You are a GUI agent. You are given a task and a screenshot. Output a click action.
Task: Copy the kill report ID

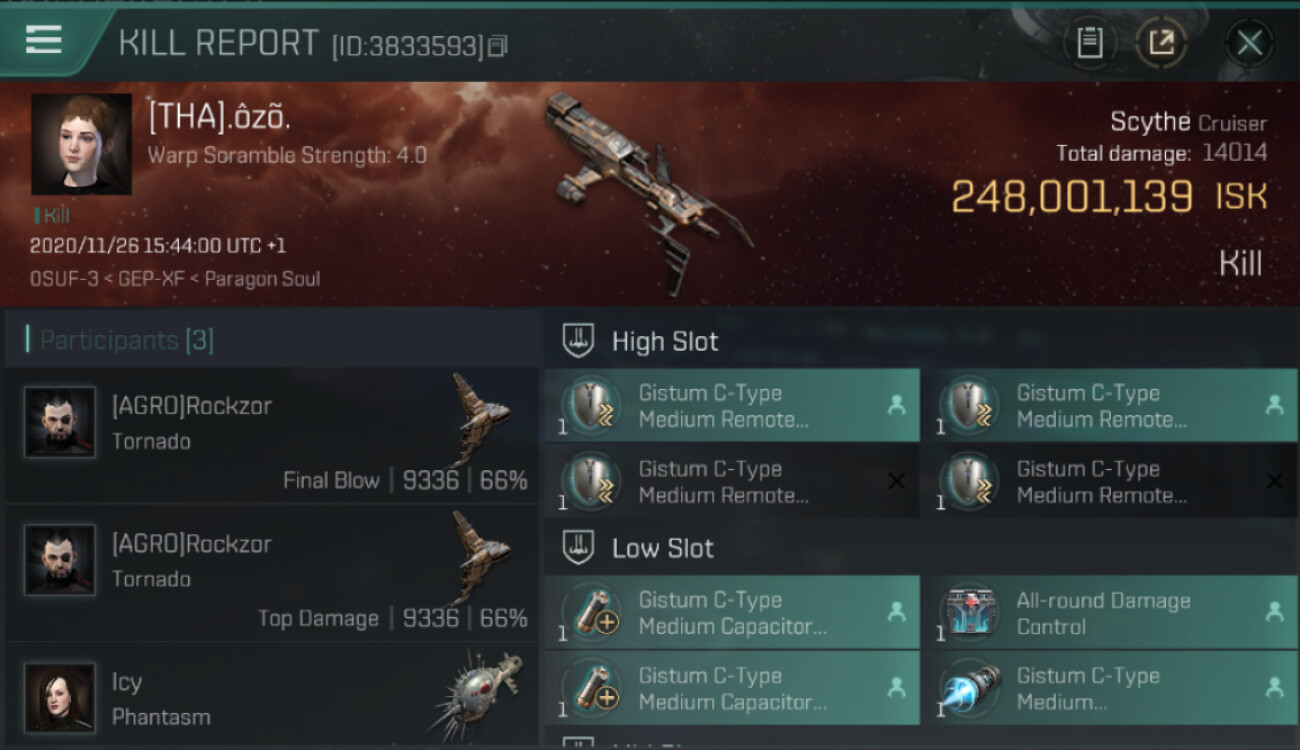point(498,46)
